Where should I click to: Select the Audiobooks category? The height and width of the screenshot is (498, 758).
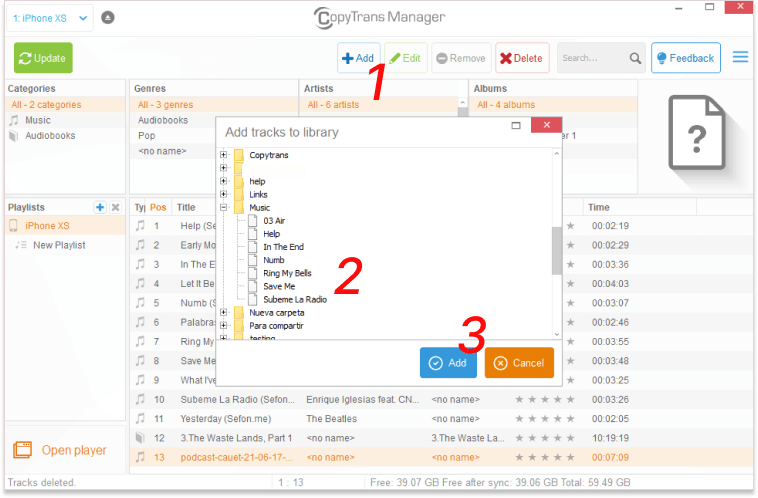pyautogui.click(x=65, y=135)
